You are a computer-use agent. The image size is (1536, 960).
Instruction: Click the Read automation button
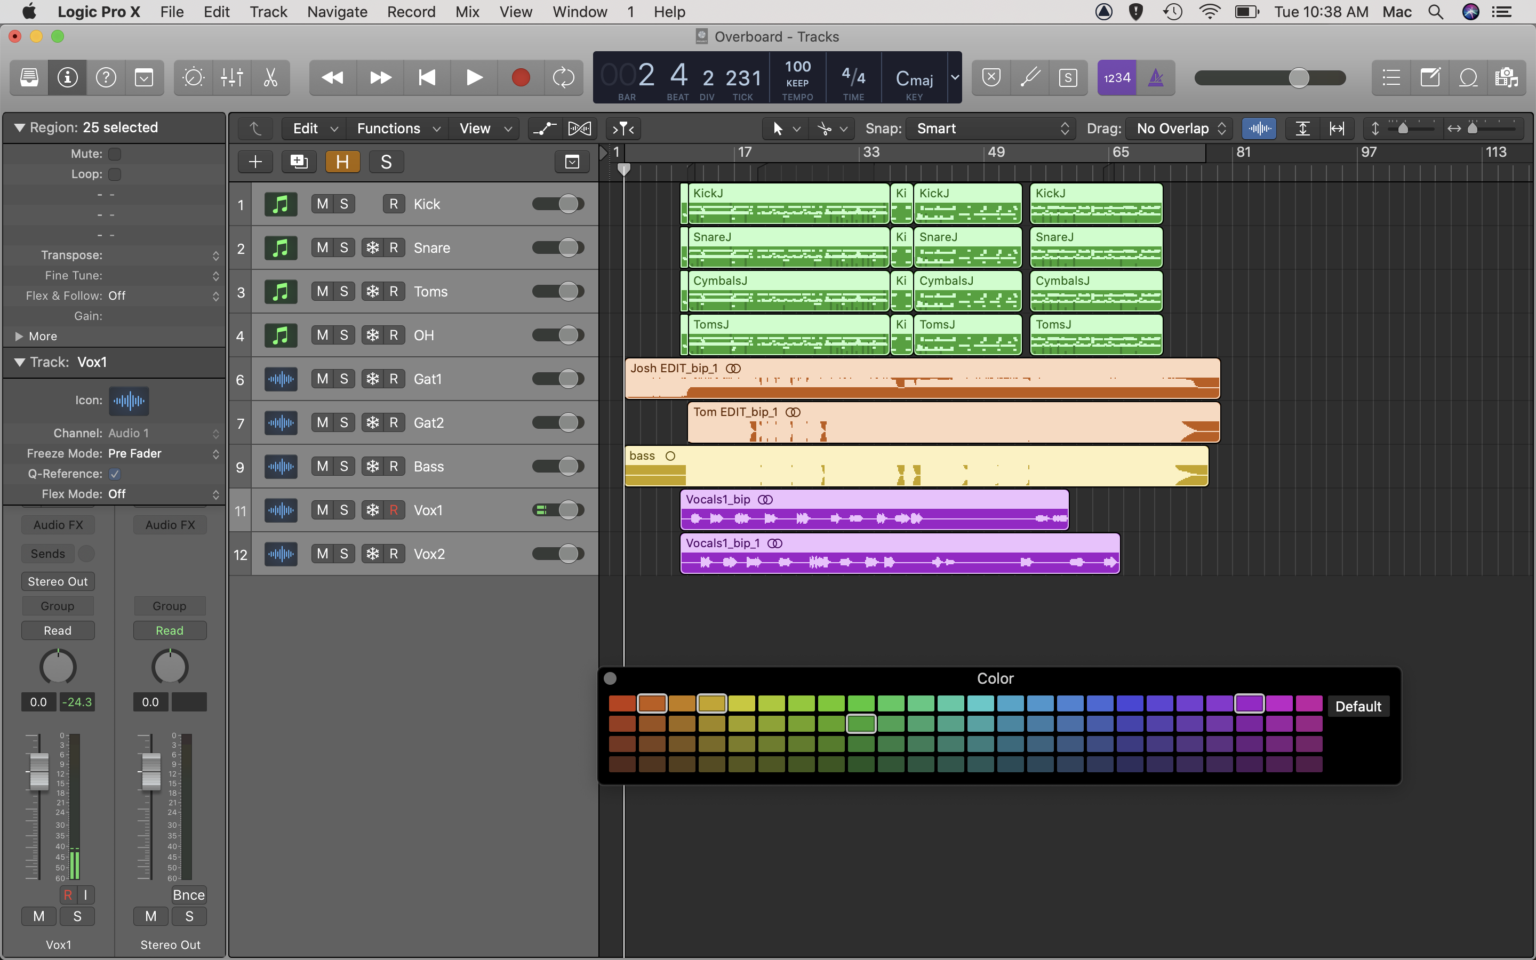click(x=57, y=630)
